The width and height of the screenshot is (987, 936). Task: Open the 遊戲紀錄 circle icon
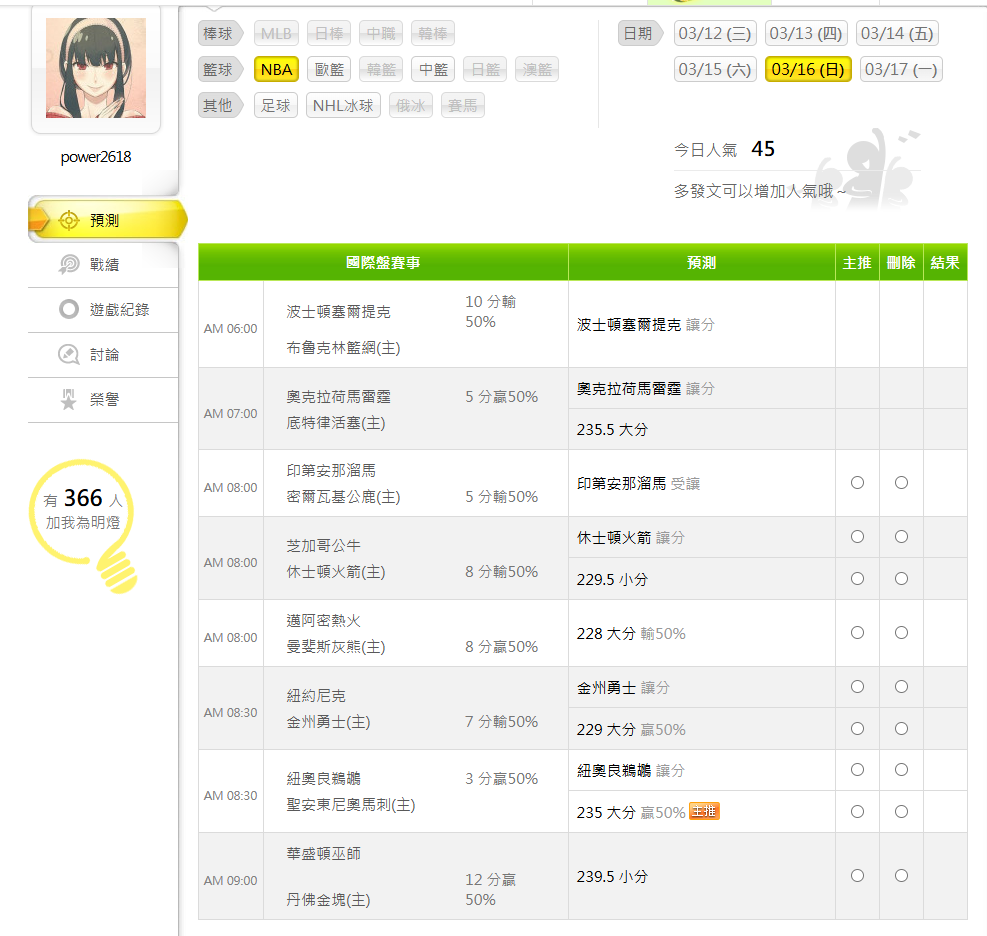tap(69, 309)
